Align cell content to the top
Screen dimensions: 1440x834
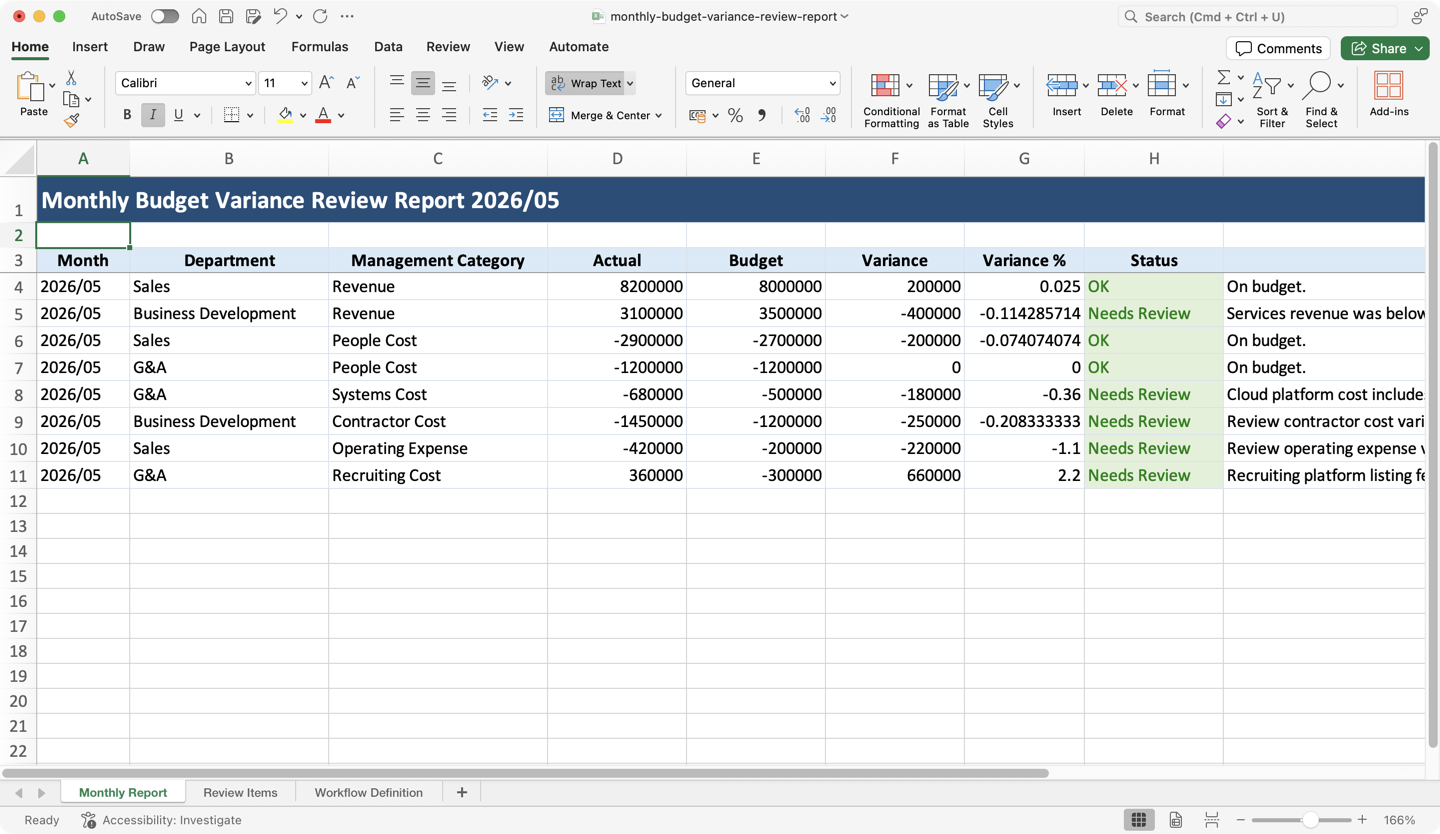[397, 83]
